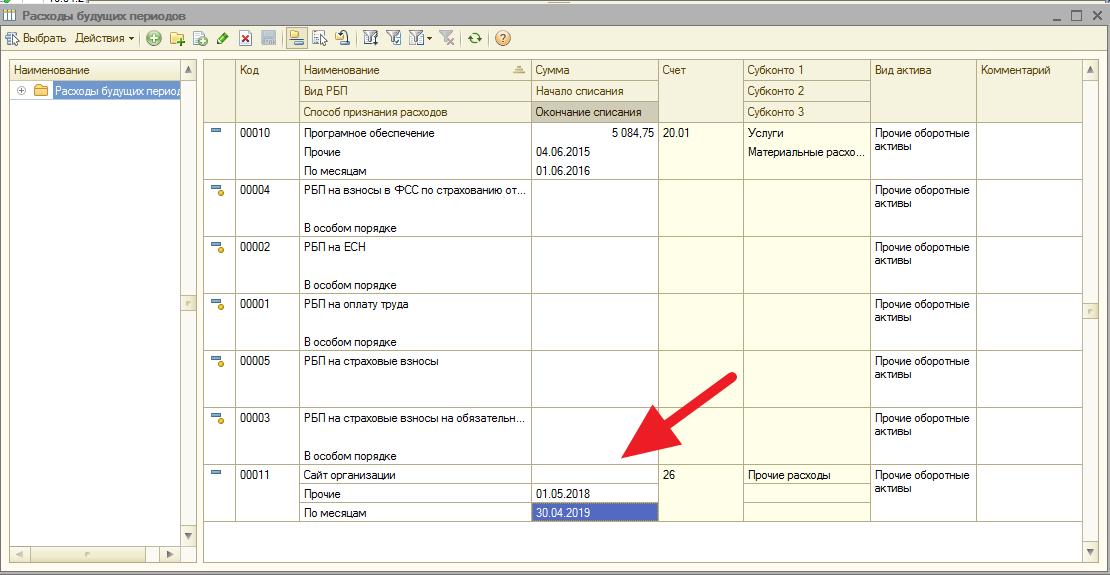Screen dimensions: 1110x575
Task: Click the Сайт организации row name
Action: 350,475
